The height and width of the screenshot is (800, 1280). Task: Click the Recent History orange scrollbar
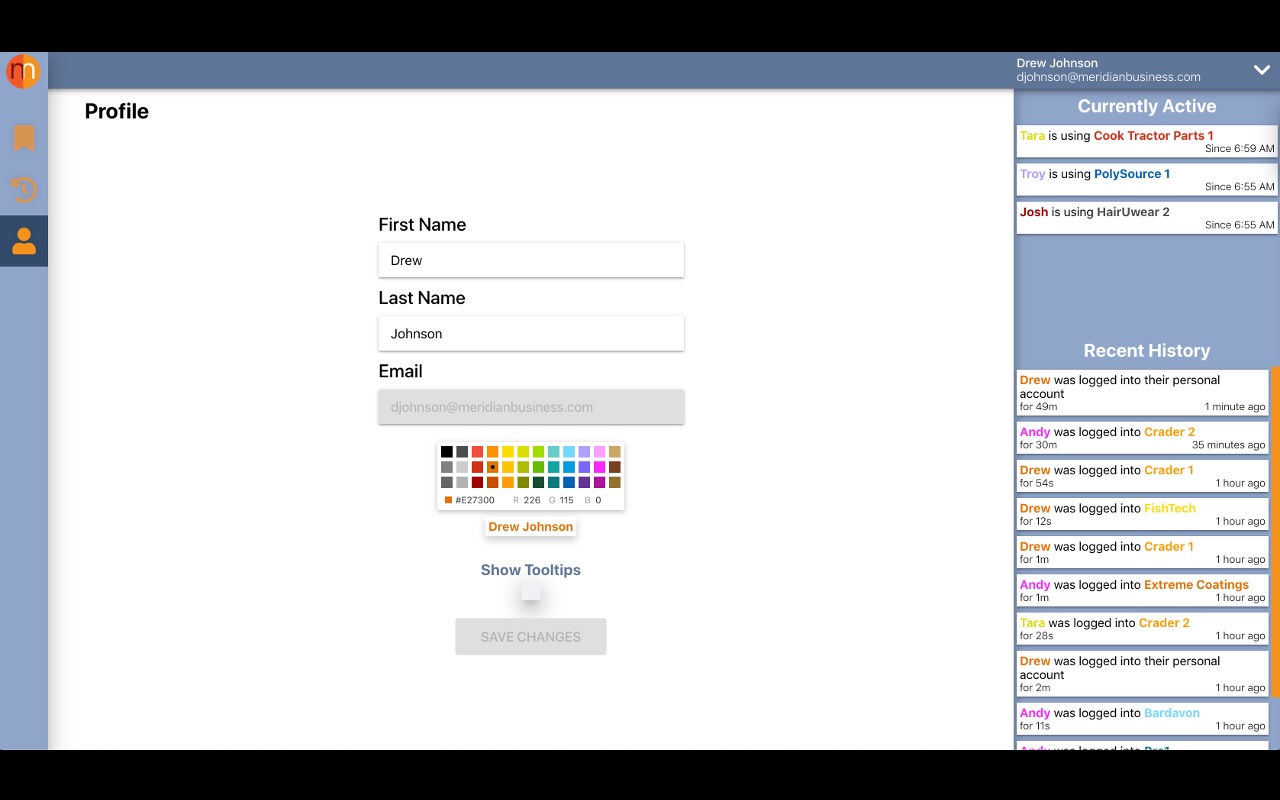(x=1275, y=531)
